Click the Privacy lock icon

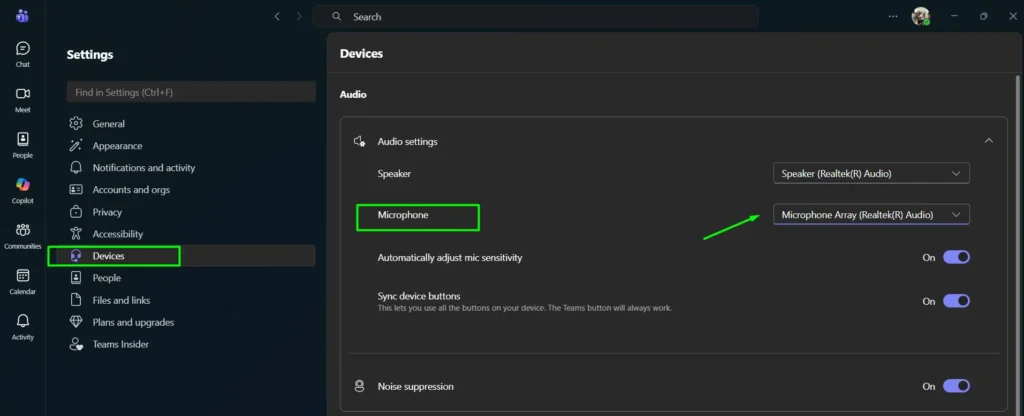[x=76, y=212]
